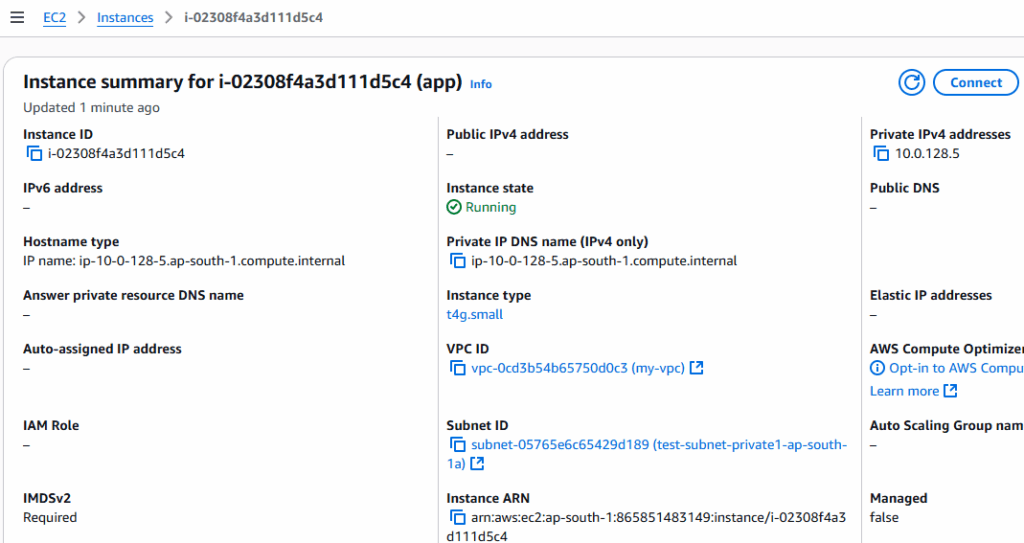This screenshot has width=1024, height=543.
Task: Copy the VPC ID value
Action: click(458, 368)
